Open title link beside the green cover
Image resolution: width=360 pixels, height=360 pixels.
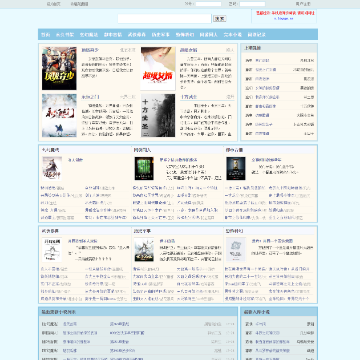click(178, 160)
